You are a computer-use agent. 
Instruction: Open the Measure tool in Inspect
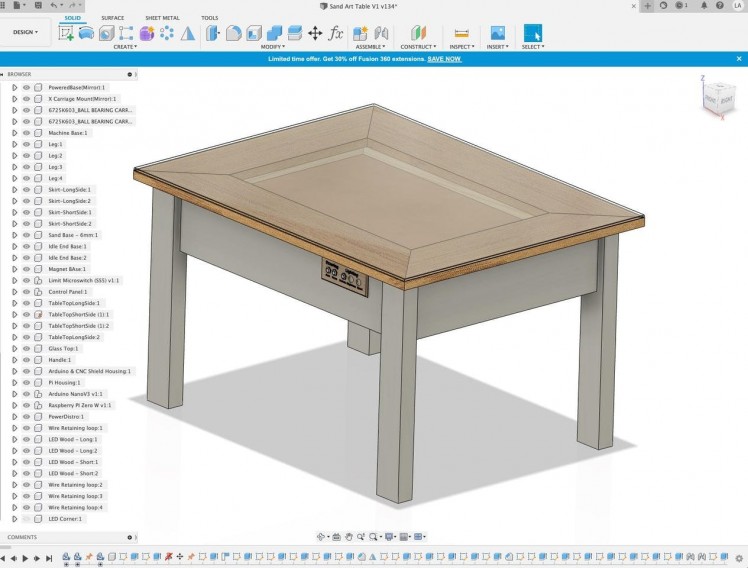point(461,33)
